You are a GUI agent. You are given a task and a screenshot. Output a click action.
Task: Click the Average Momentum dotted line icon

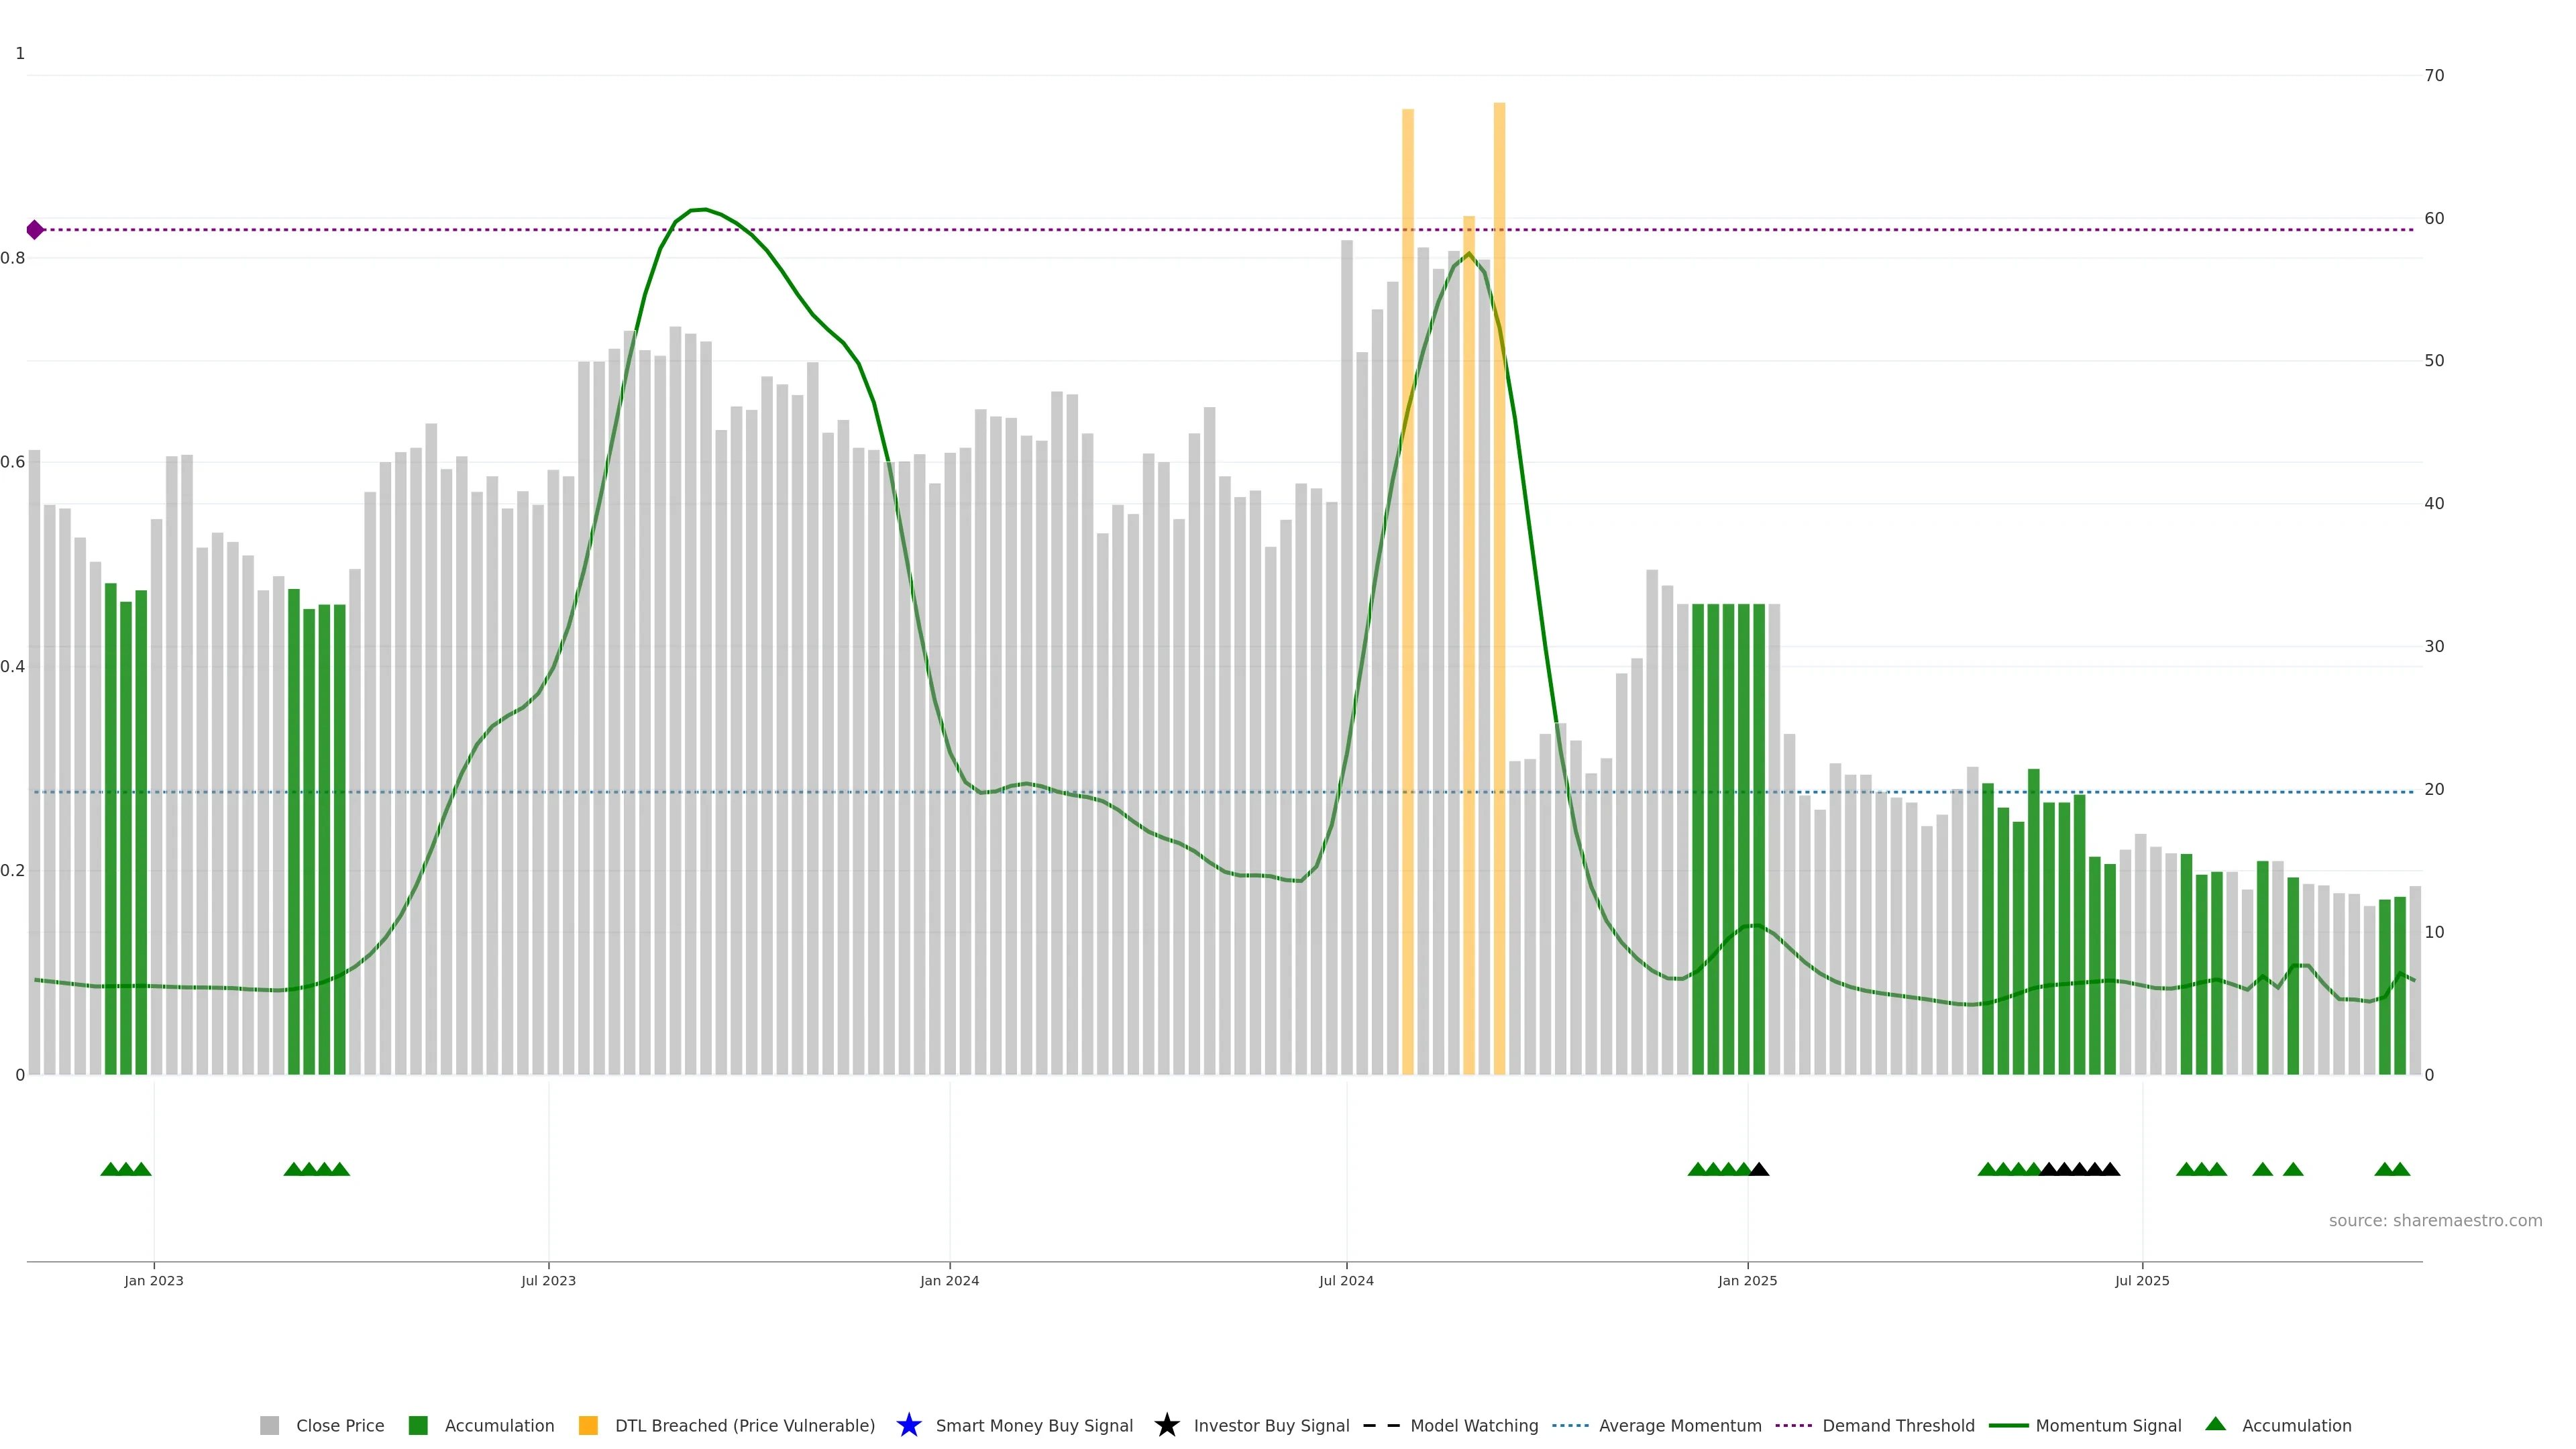click(1570, 1425)
